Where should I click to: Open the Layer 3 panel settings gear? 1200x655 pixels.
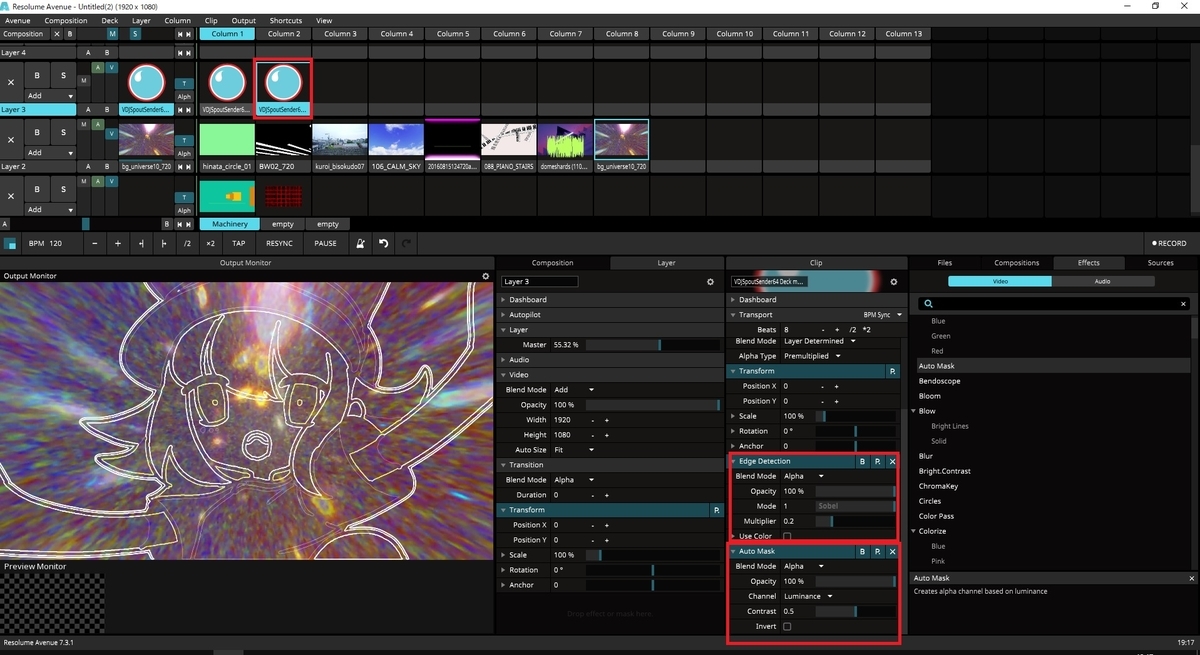coord(711,282)
